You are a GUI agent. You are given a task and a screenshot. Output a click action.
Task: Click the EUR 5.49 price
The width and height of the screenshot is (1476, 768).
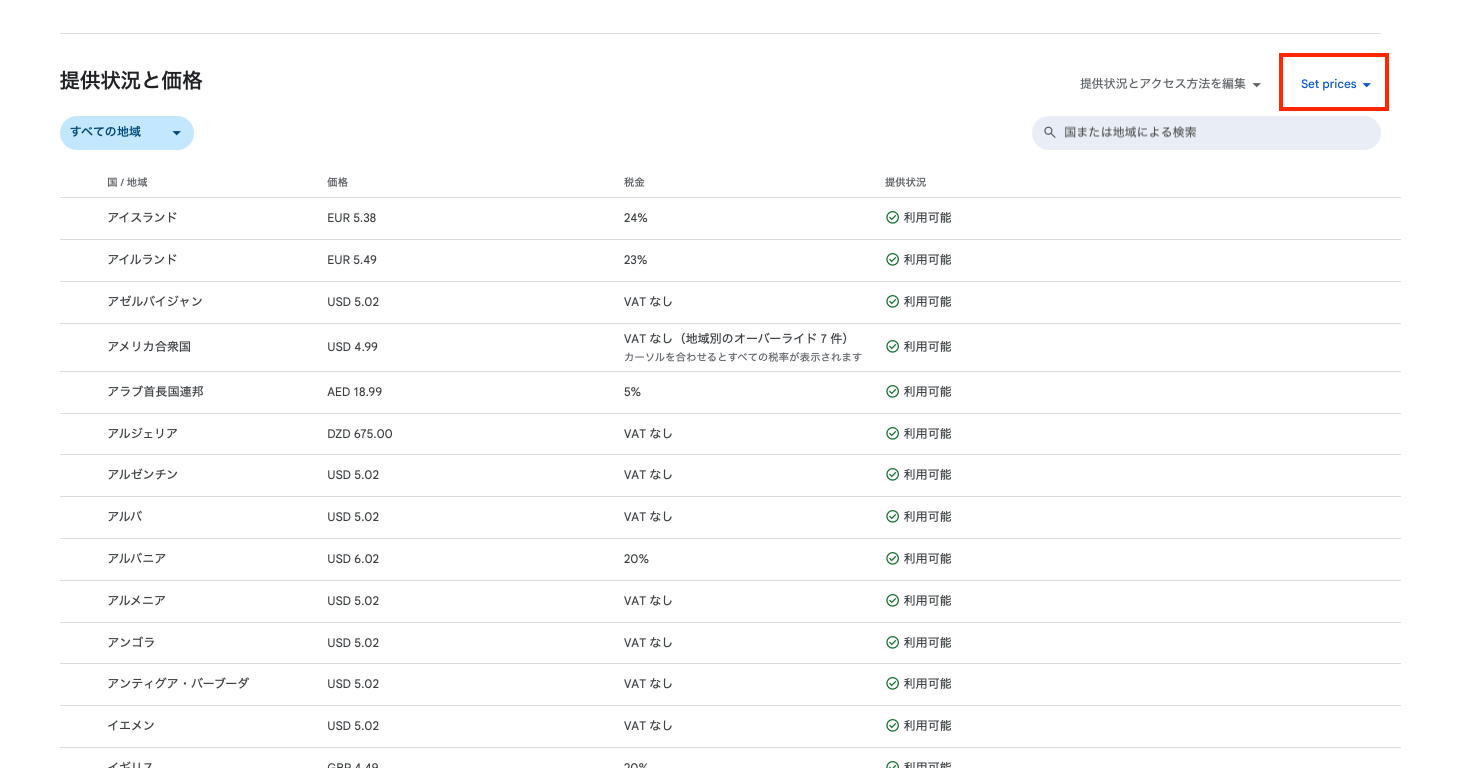tap(352, 259)
